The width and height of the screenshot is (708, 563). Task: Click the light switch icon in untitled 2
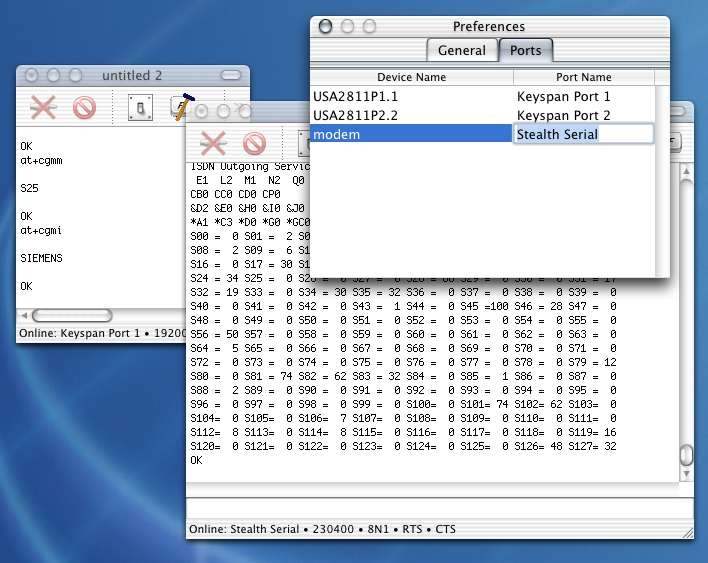point(140,108)
